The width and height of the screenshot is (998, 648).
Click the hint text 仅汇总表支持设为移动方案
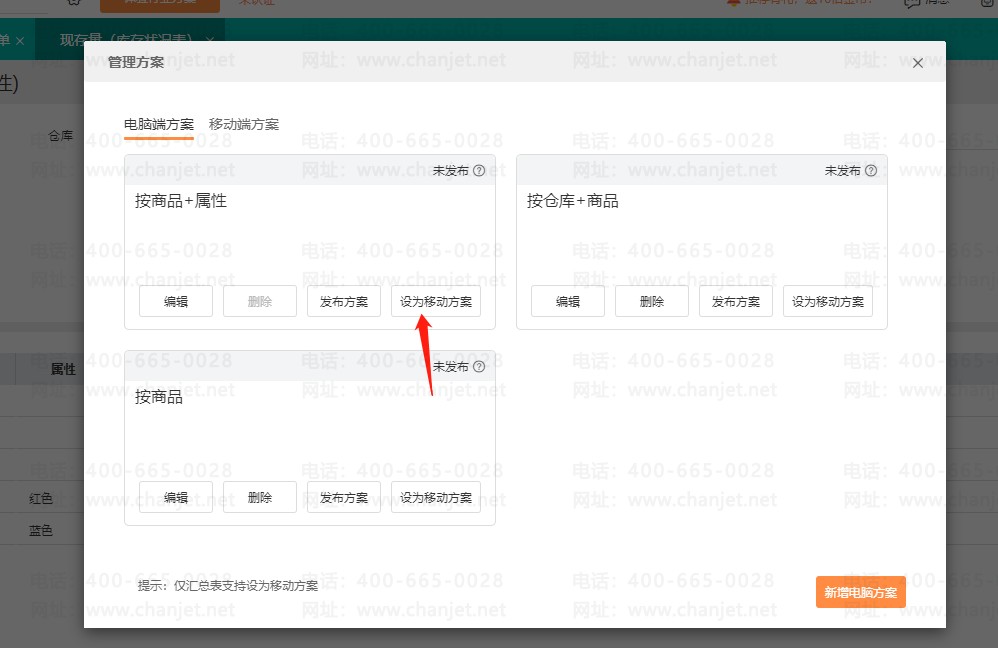[x=246, y=586]
